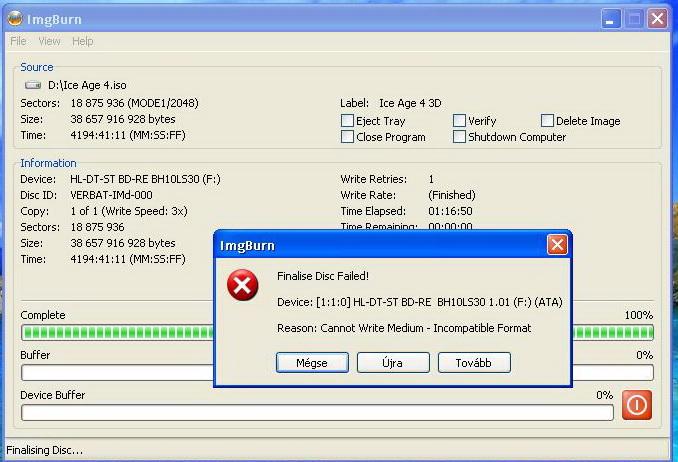Click the Mégse button
Screen dimensions: 678x462
coord(312,363)
